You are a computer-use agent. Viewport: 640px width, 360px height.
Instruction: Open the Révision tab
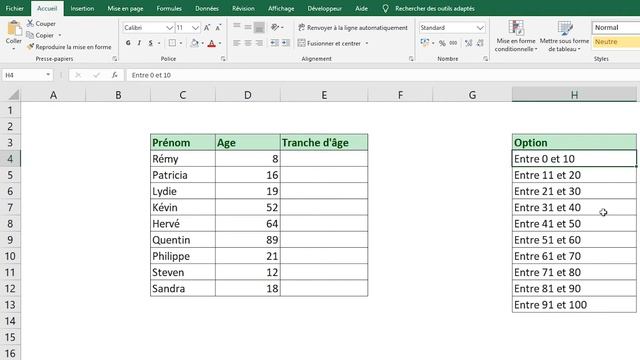point(243,8)
